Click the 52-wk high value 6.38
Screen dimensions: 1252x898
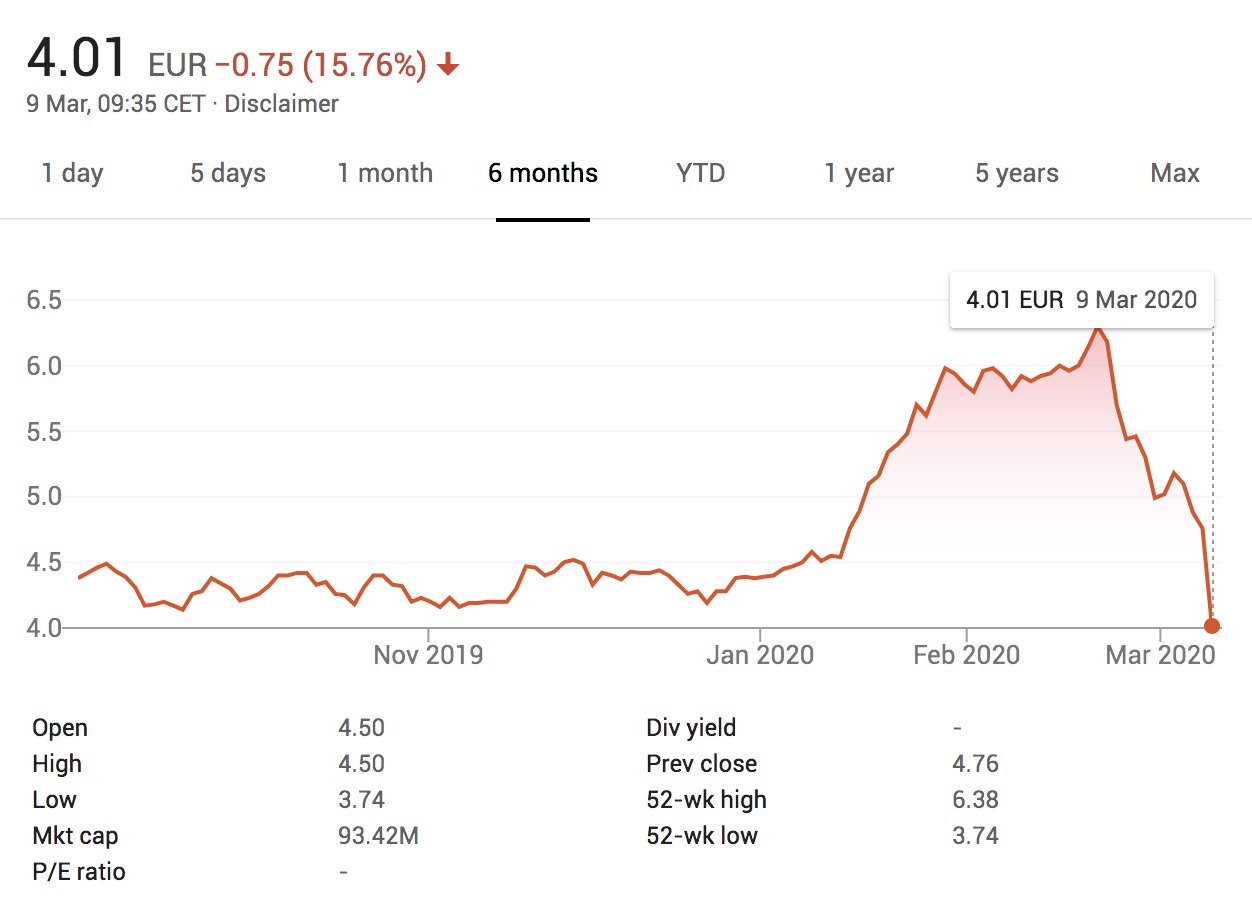point(975,799)
